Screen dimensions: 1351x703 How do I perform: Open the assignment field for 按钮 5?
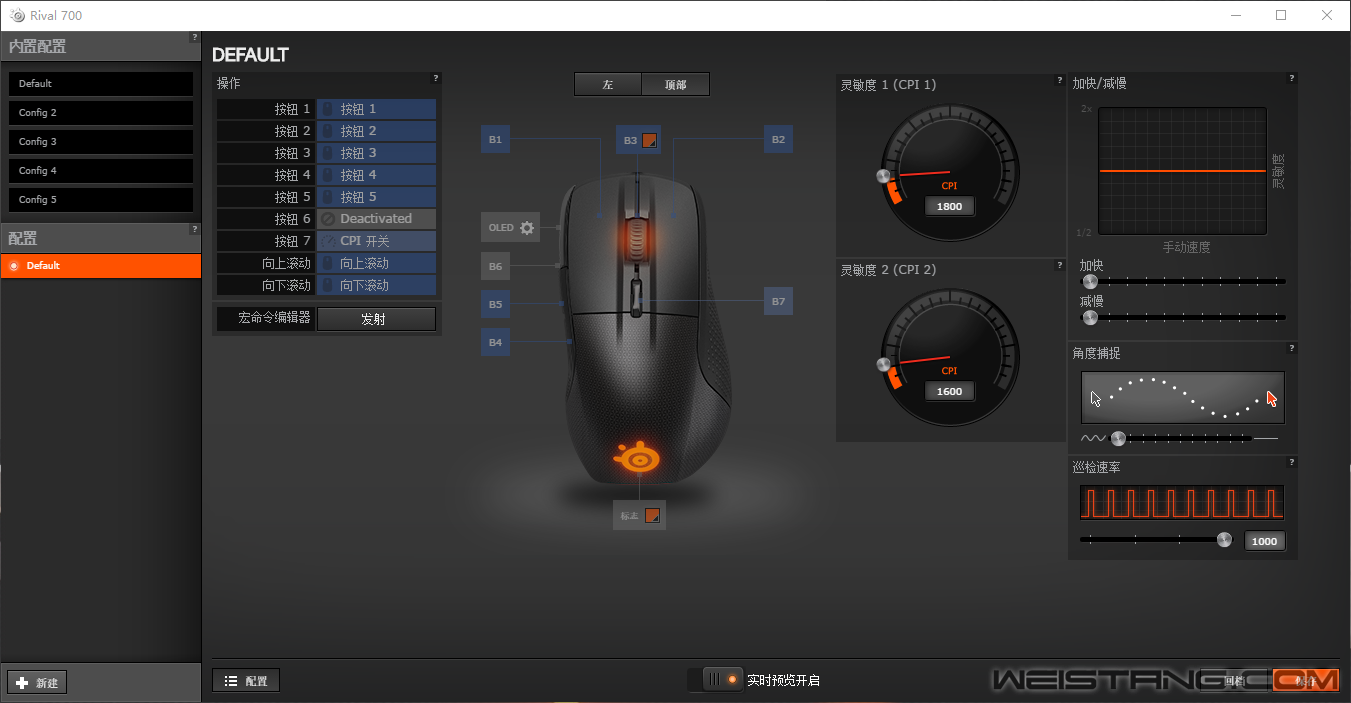[376, 197]
